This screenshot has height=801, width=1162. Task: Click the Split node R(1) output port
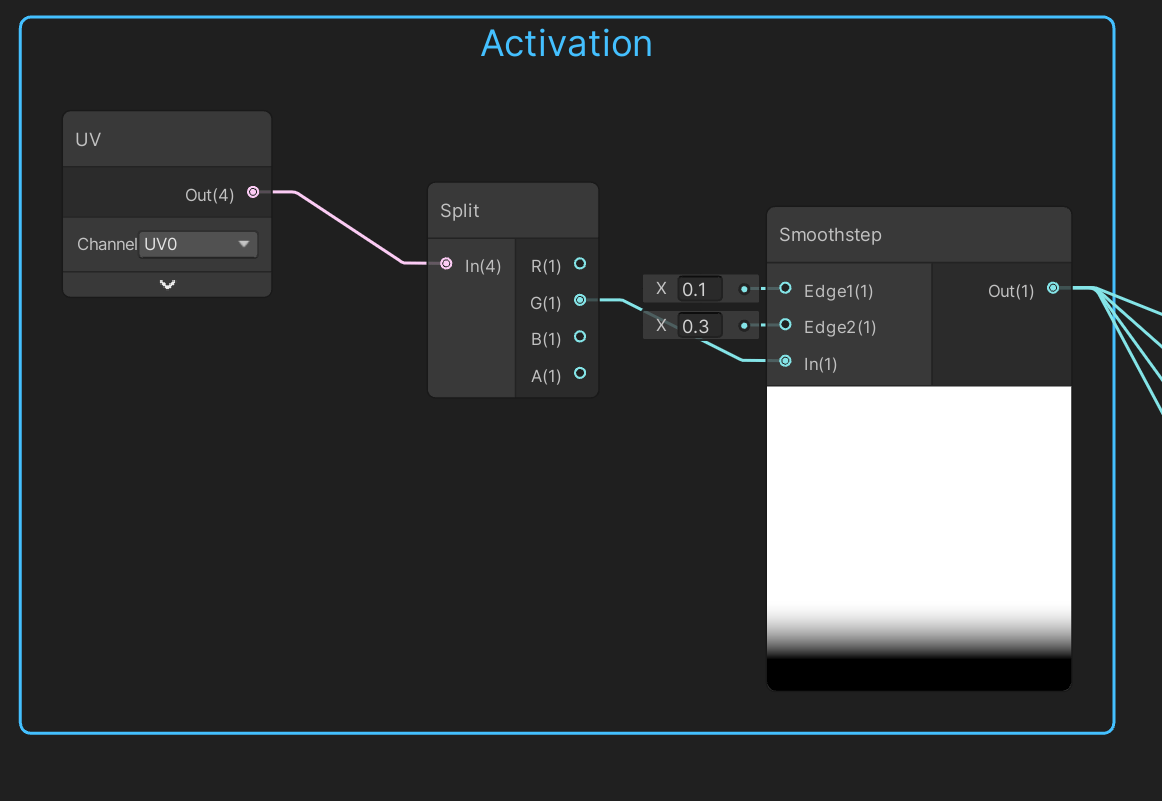pyautogui.click(x=580, y=264)
